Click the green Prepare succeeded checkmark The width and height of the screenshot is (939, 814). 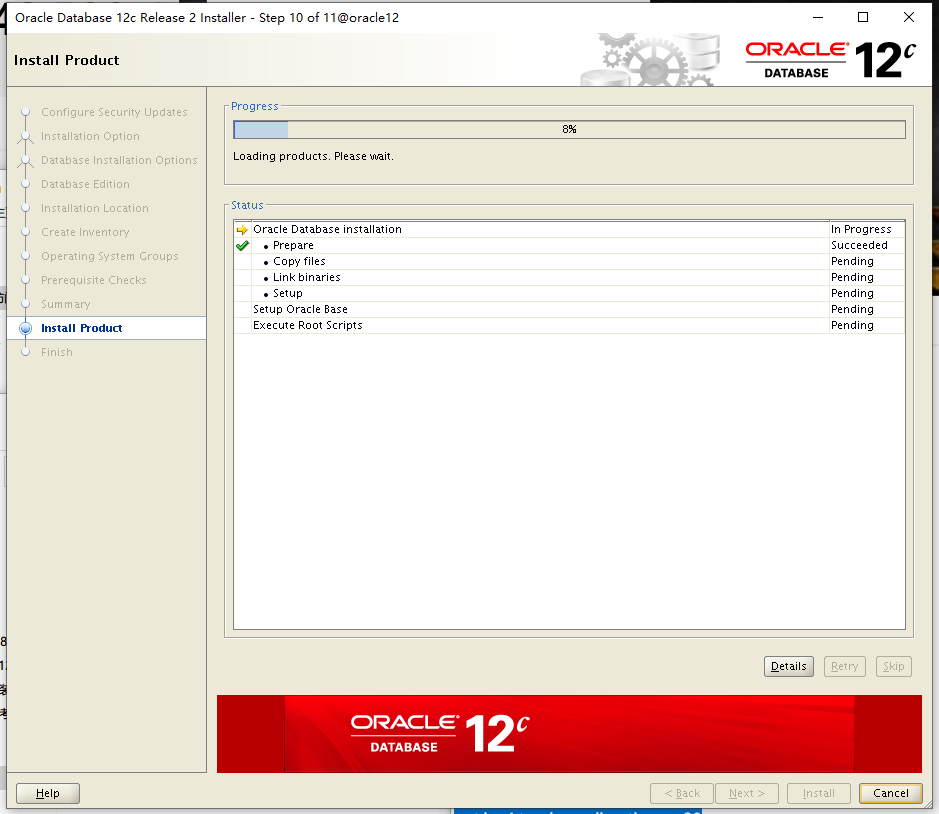click(x=242, y=246)
